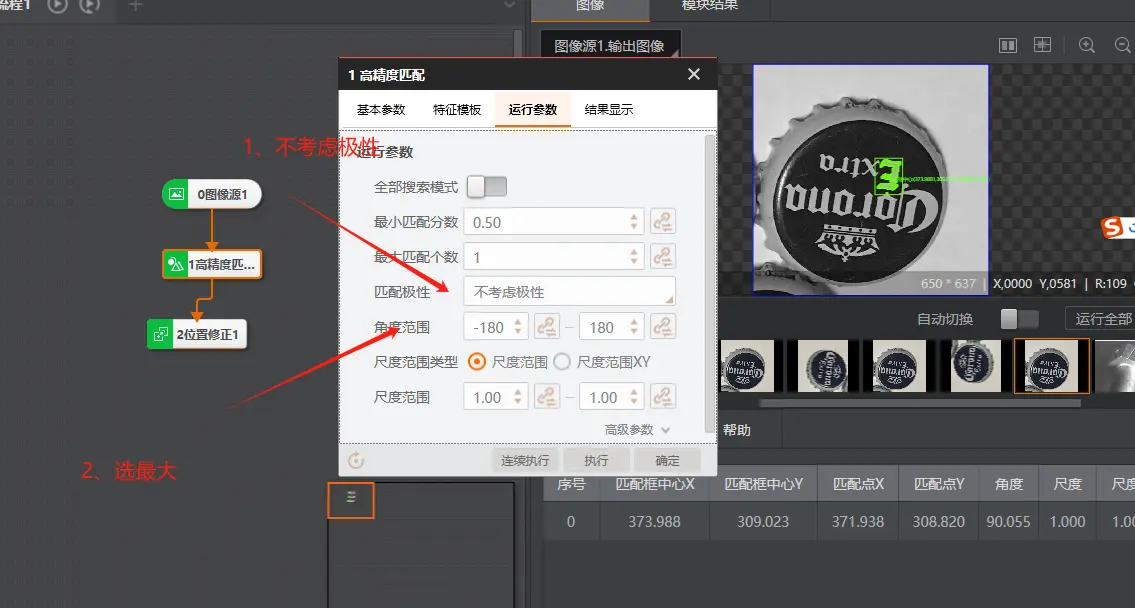
Task: Select the leftmost bottle cap thumbnail
Action: click(748, 366)
